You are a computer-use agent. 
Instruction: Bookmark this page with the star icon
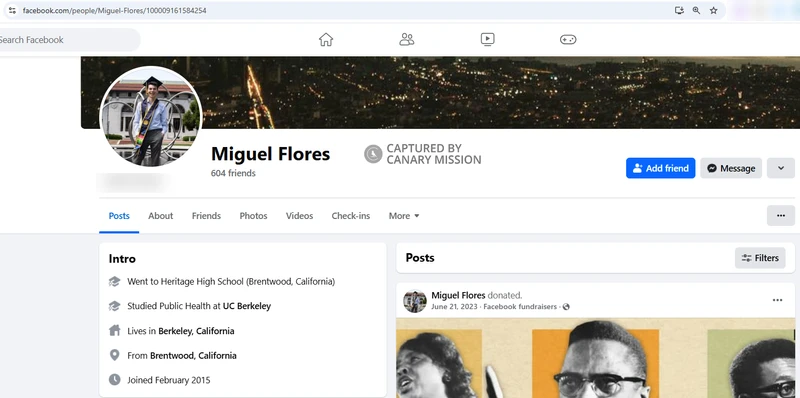(713, 10)
